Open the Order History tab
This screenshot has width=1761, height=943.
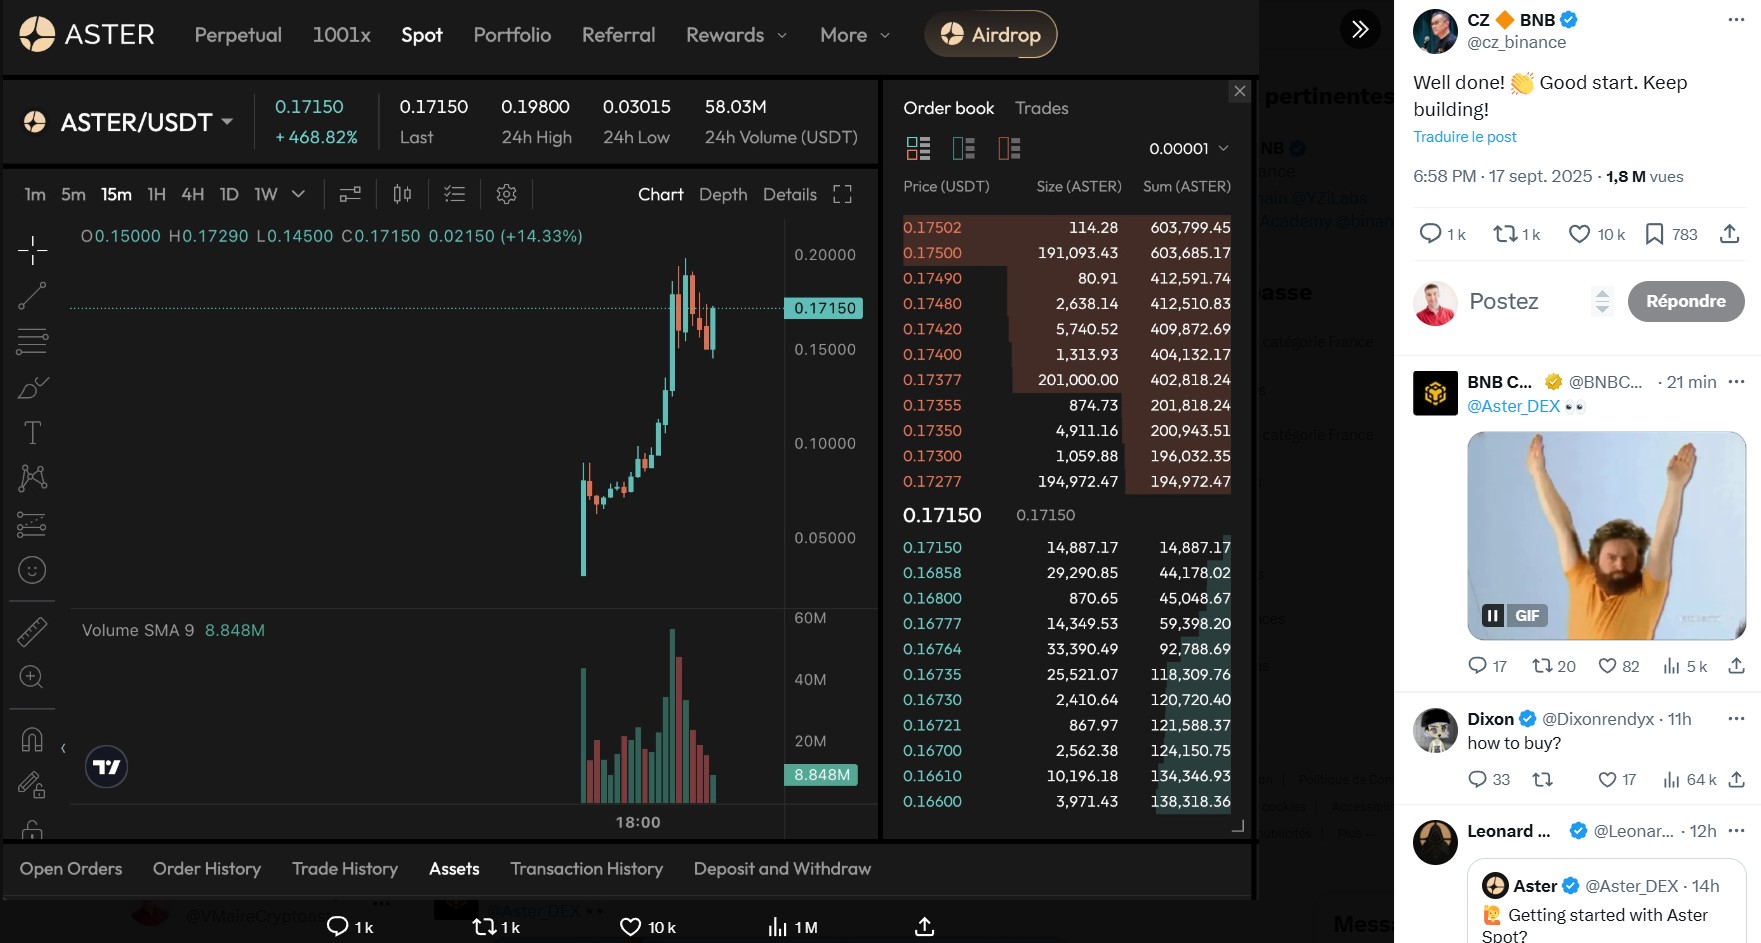206,869
